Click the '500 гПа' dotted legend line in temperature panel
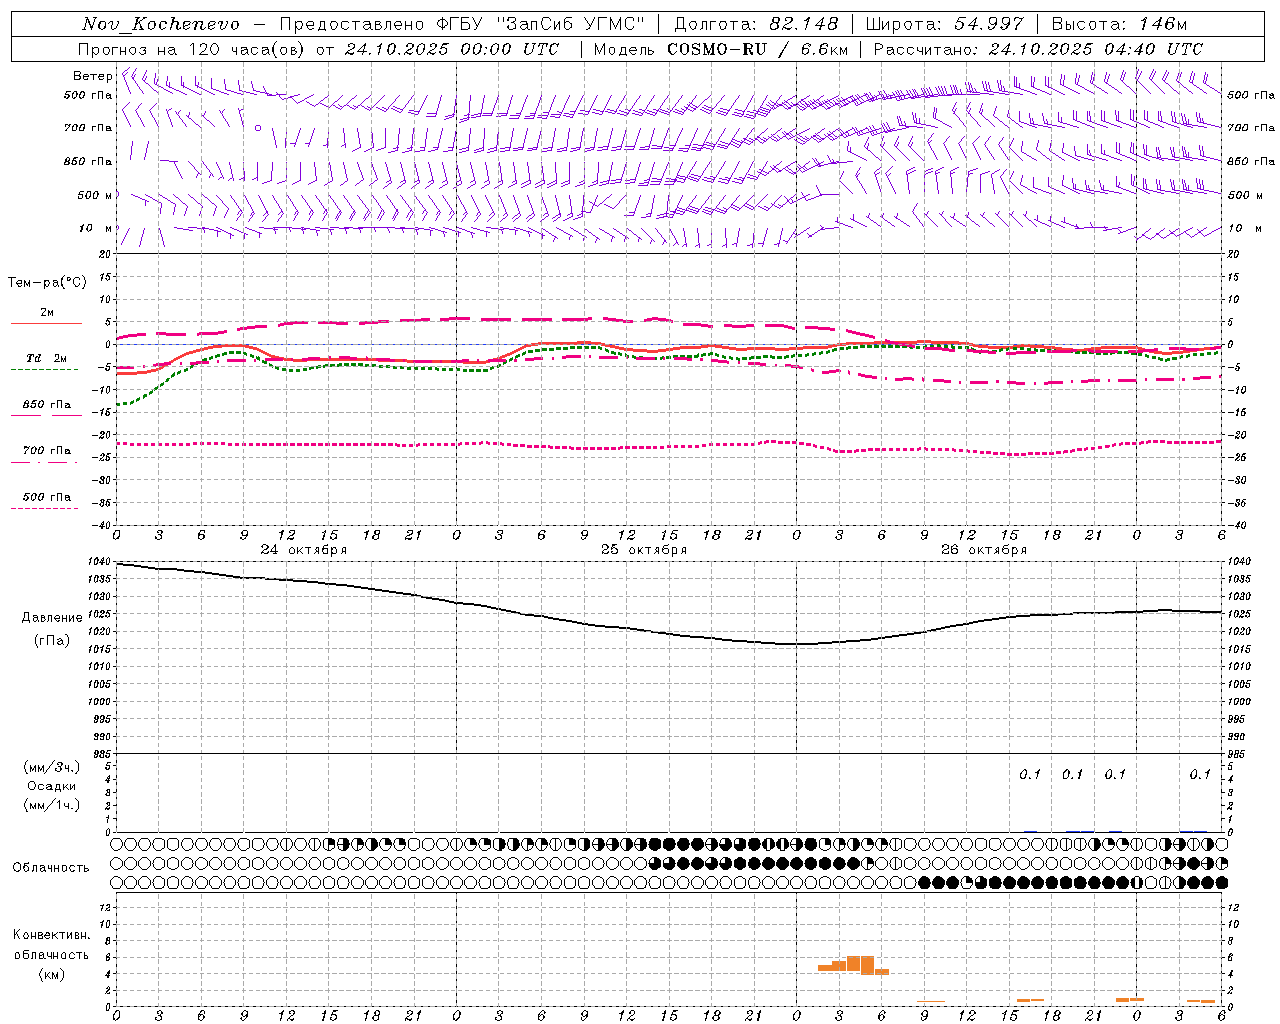This screenshot has height=1024, width=1280. [44, 508]
